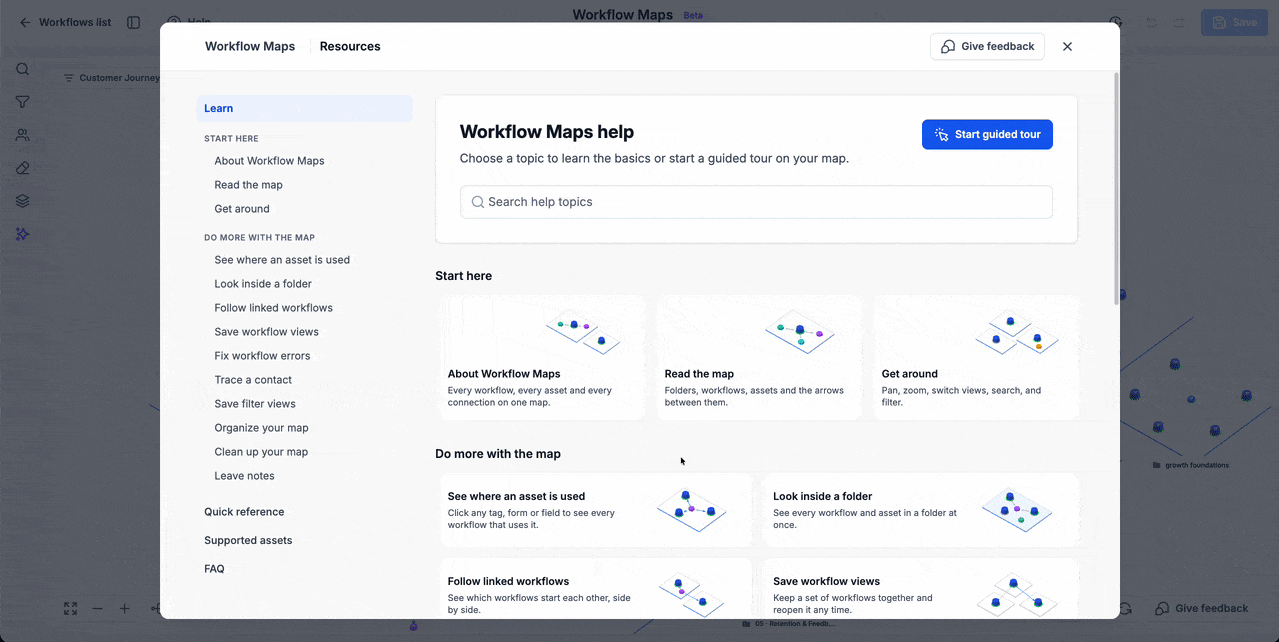This screenshot has height=642, width=1279.
Task: Zoom out with the minus icon
Action: pos(97,608)
